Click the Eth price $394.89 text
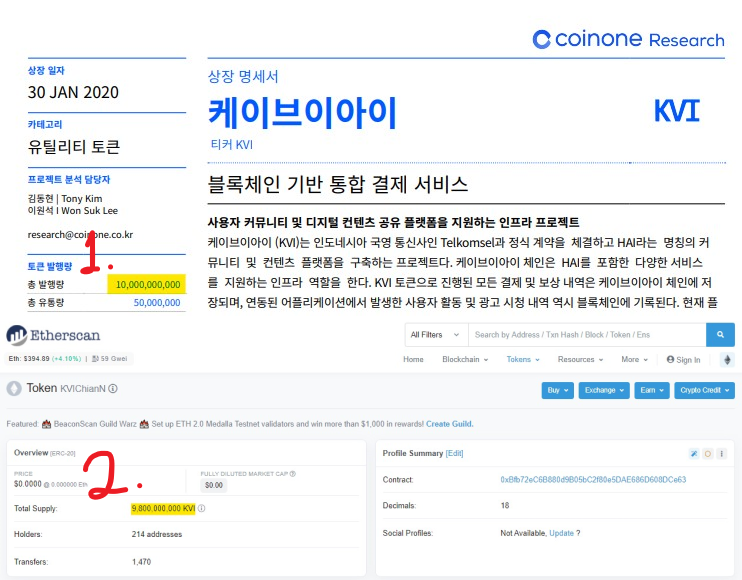The height and width of the screenshot is (580, 742). [29, 359]
